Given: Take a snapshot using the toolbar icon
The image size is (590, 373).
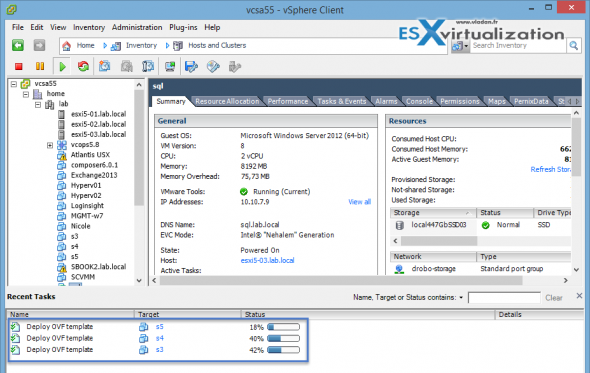Looking at the screenshot, I should 104,67.
